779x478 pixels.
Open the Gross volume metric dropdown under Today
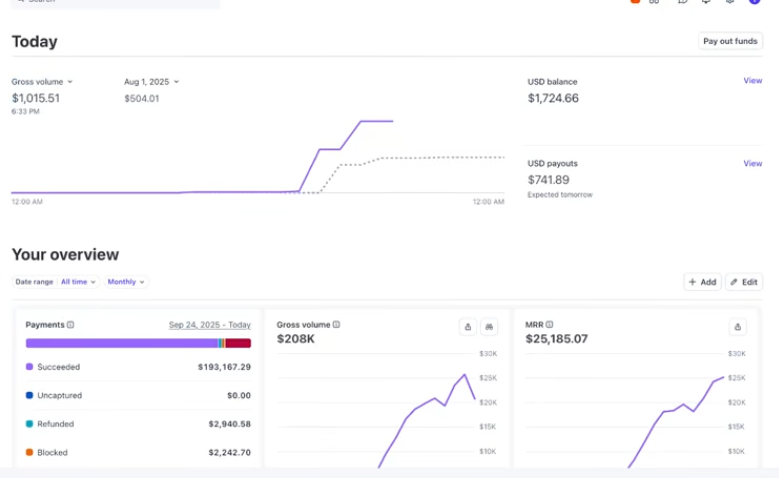[42, 81]
